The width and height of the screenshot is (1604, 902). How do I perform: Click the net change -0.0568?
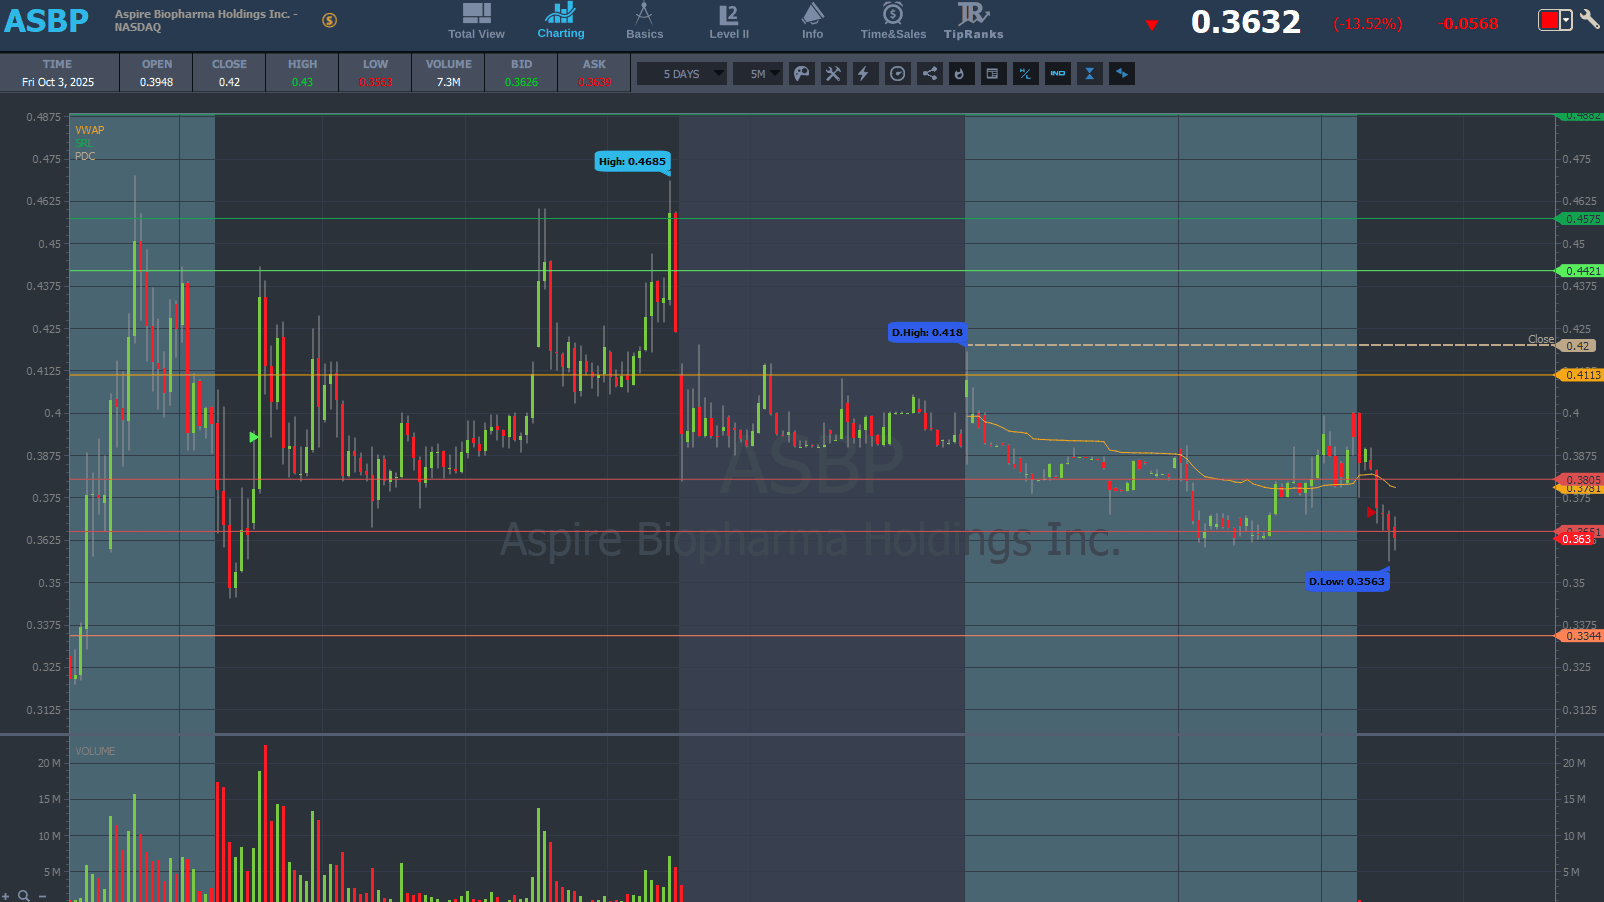1470,24
